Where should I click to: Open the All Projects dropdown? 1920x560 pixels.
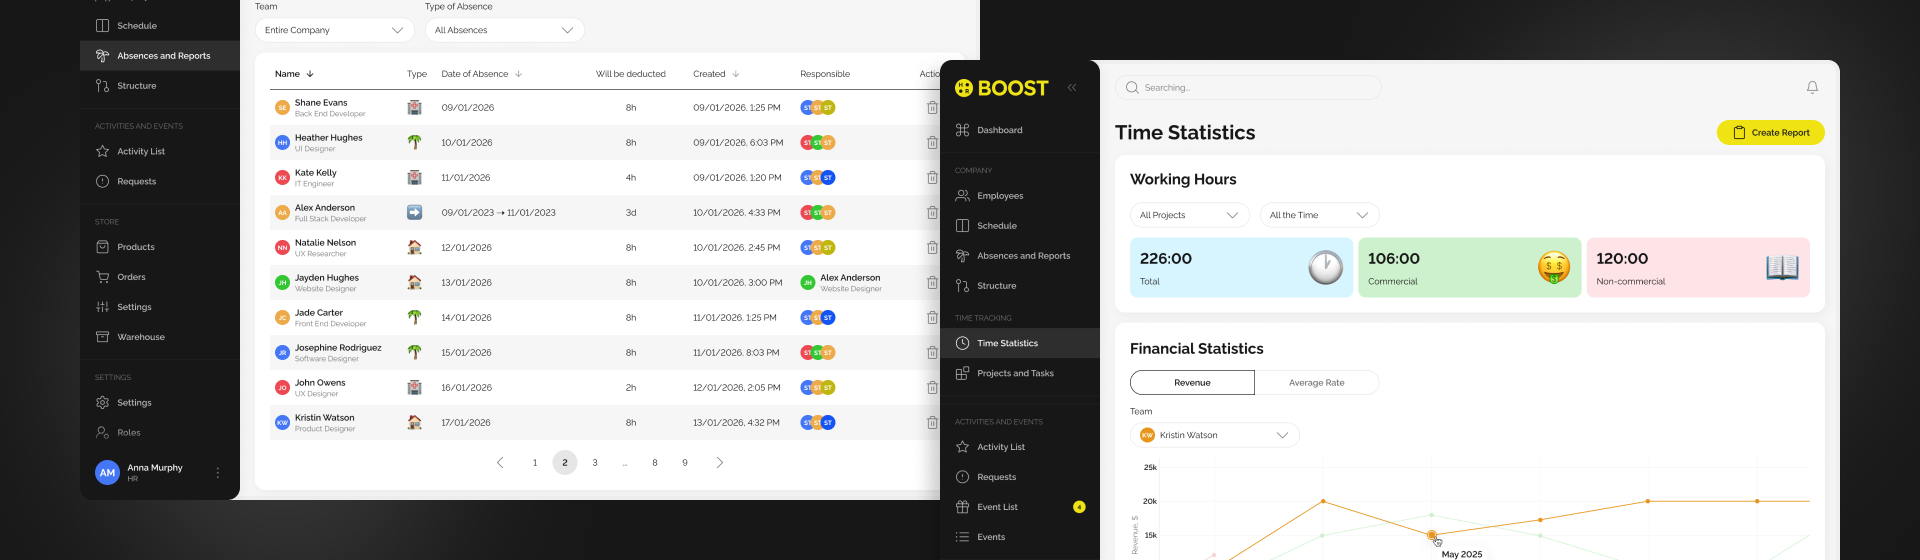click(1189, 215)
